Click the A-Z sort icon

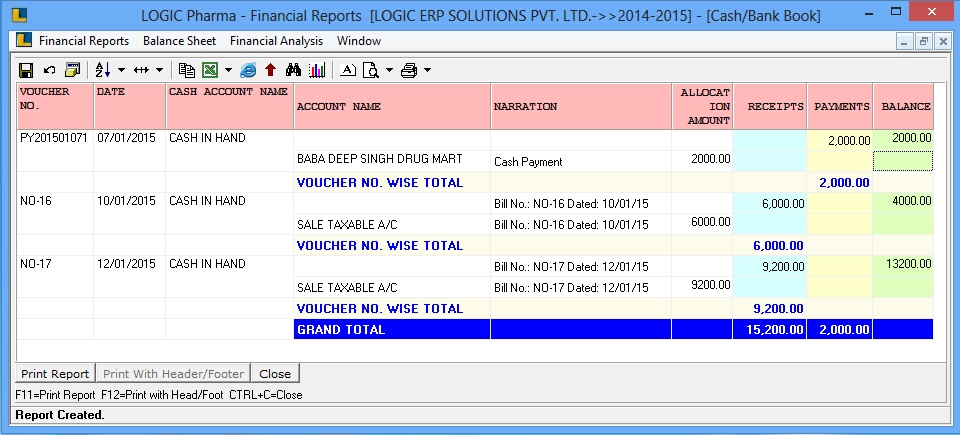103,70
